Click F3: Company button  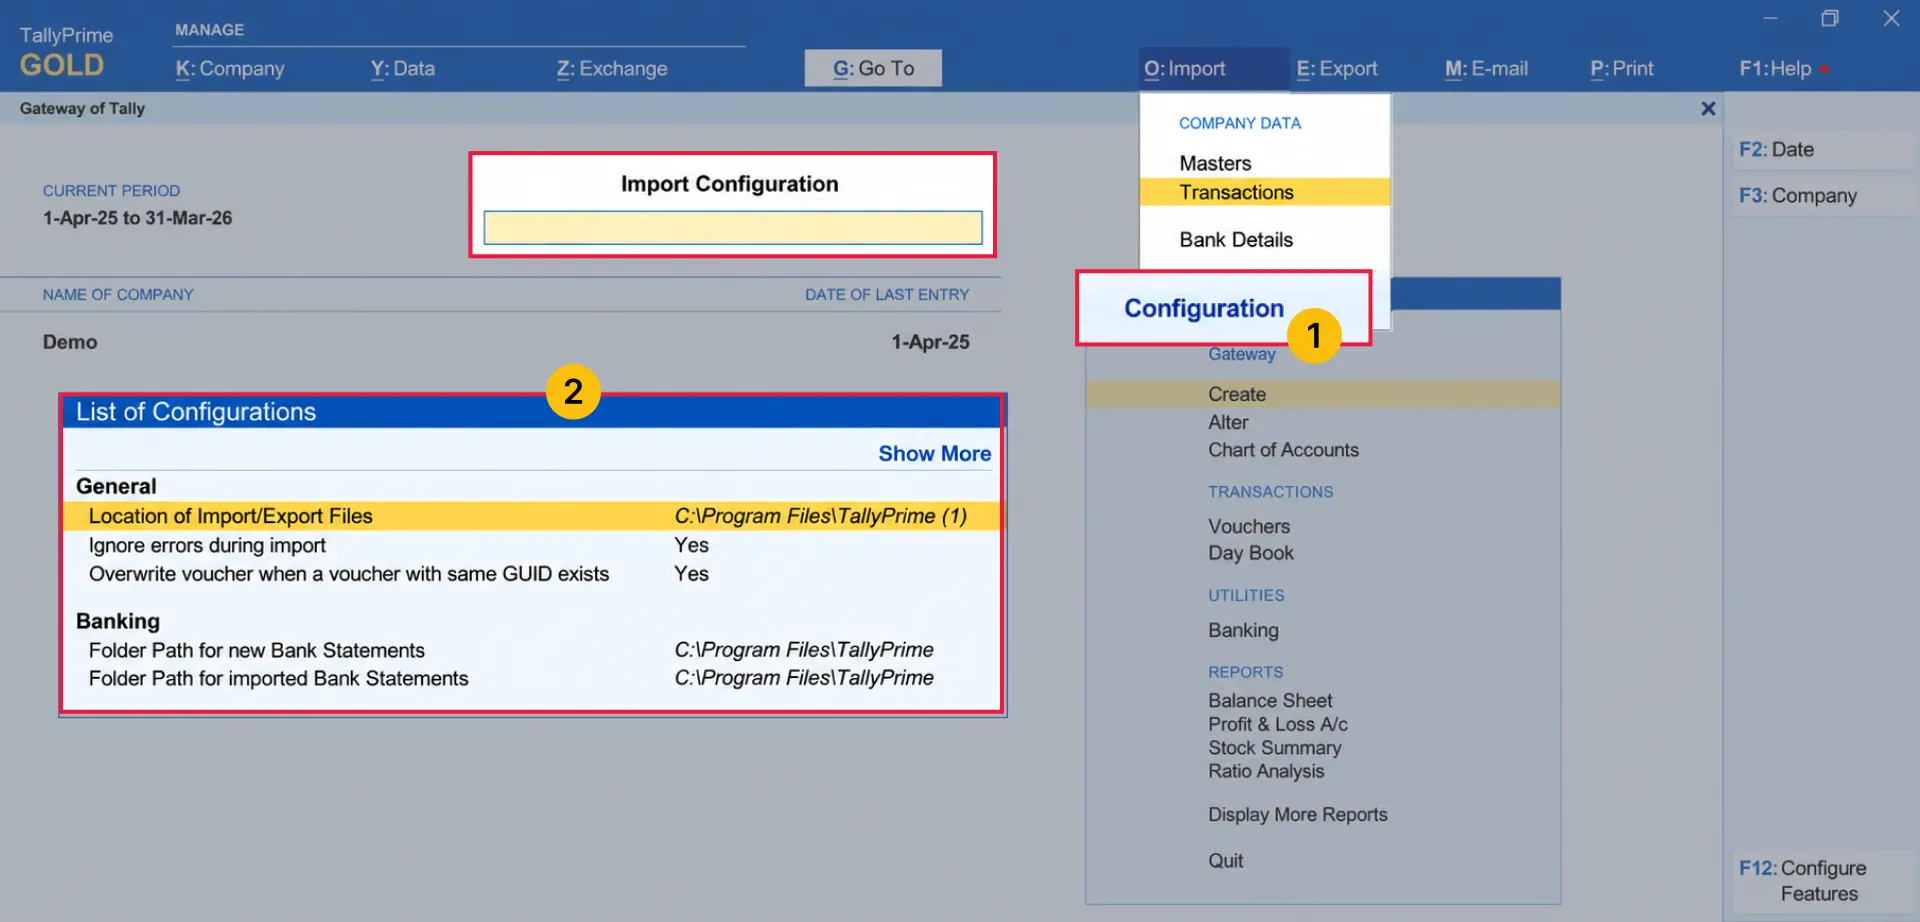[x=1820, y=196]
